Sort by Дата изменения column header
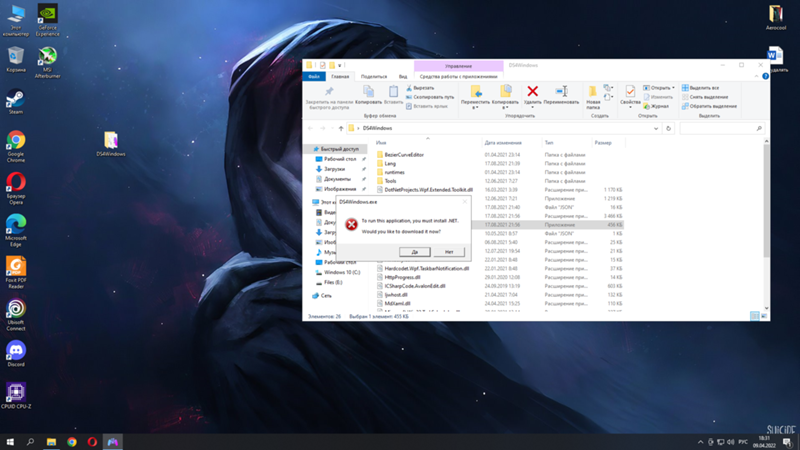Screen dimensions: 800x450 [x=503, y=143]
